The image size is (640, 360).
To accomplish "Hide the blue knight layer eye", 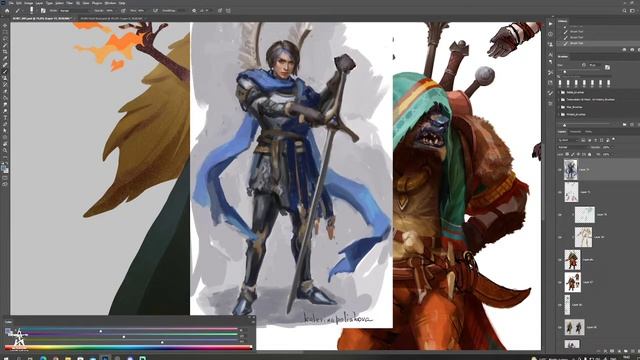I will (560, 169).
